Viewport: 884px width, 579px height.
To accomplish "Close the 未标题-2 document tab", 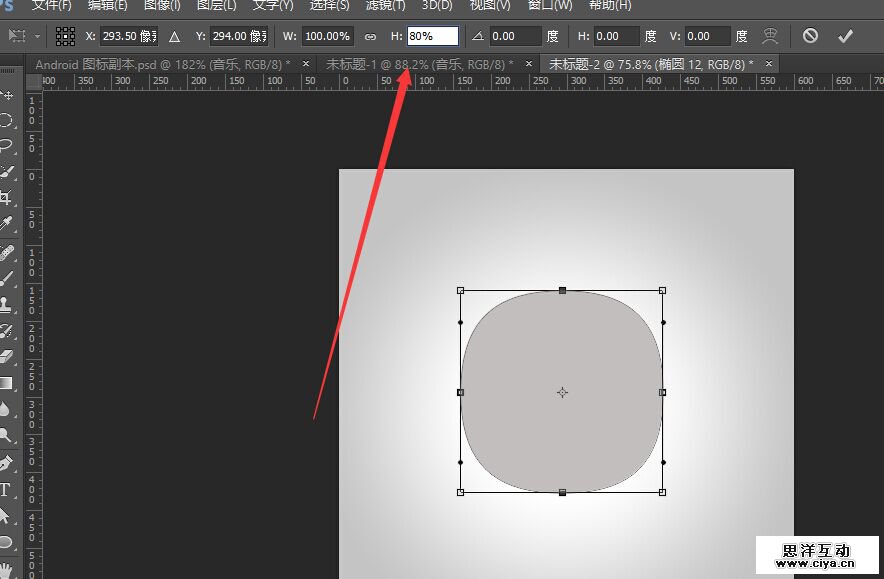I will coord(767,64).
